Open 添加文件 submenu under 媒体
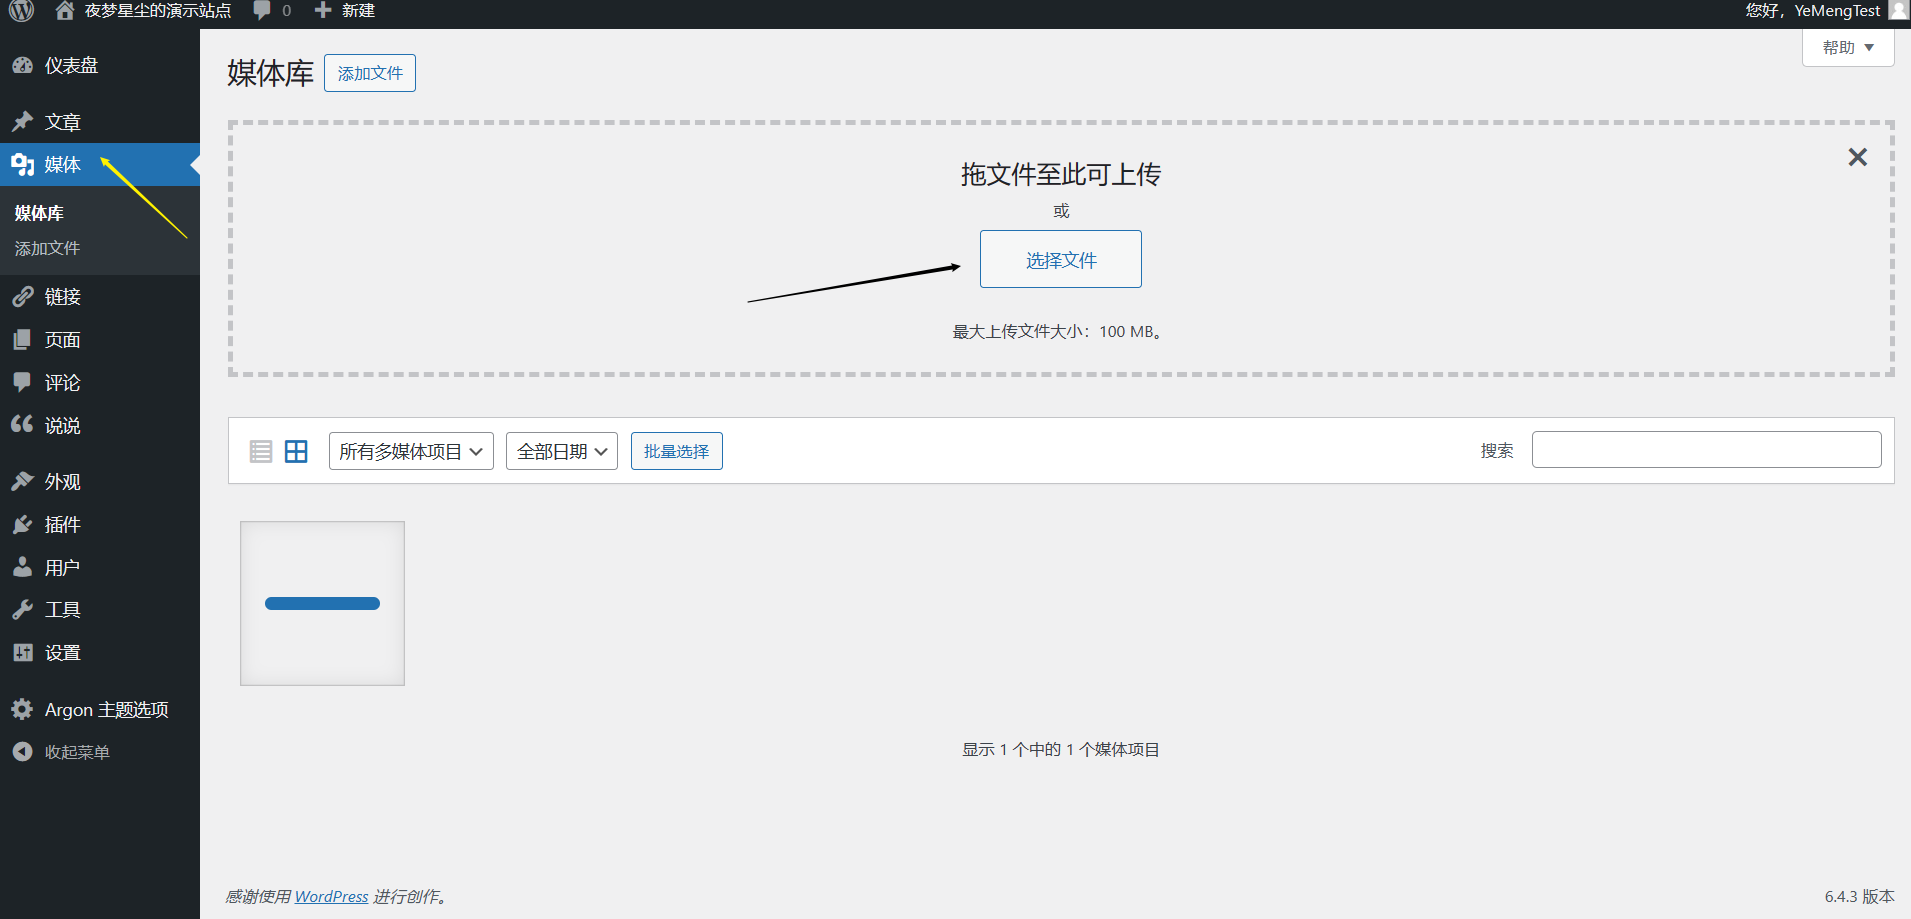Viewport: 1911px width, 919px height. coord(47,248)
